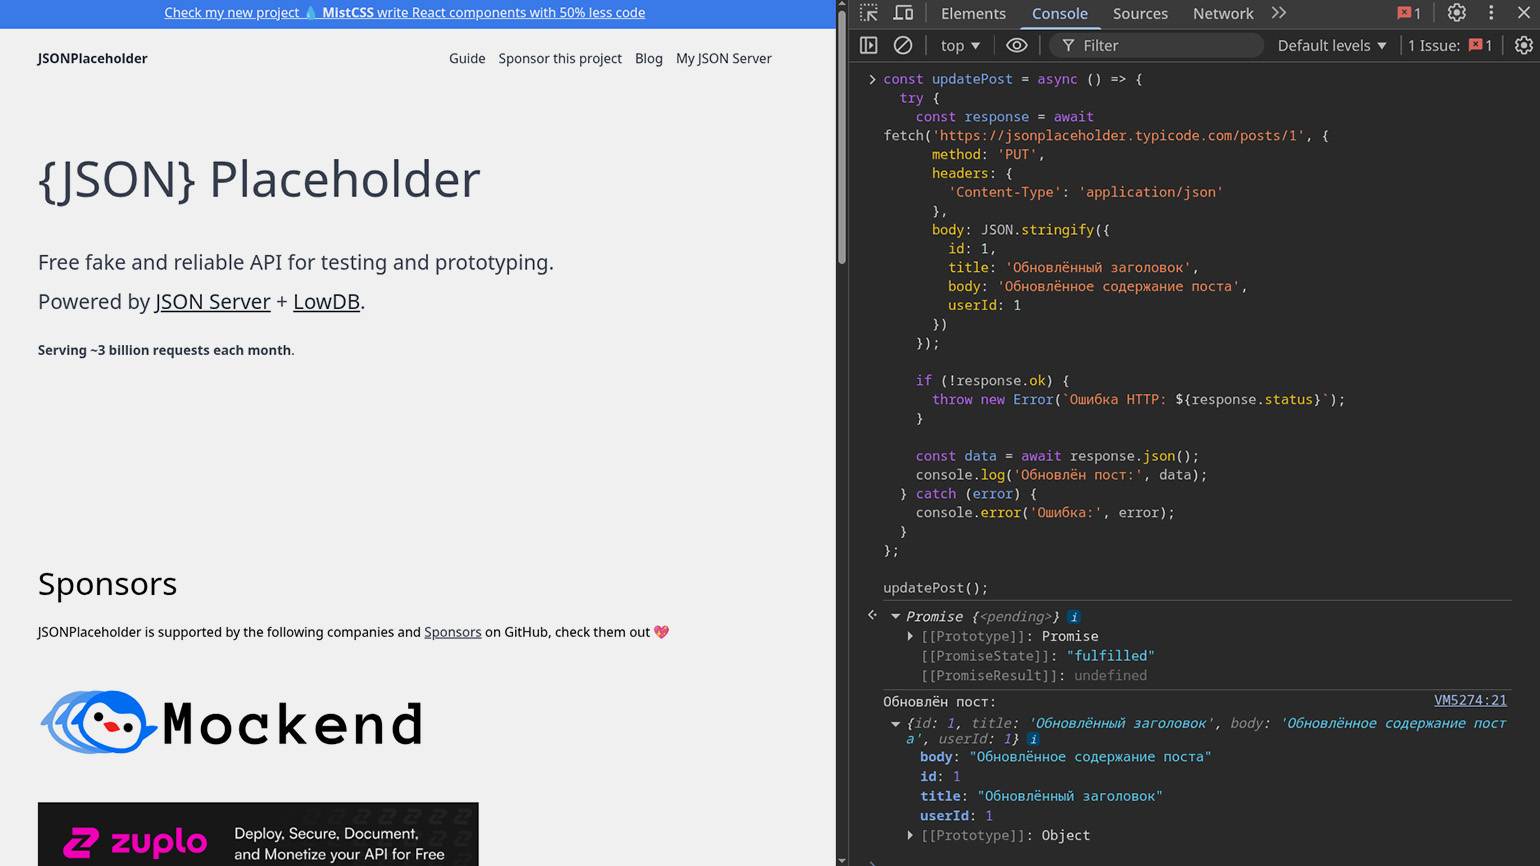Open the DevTools three-dot customize menu

(x=1491, y=13)
